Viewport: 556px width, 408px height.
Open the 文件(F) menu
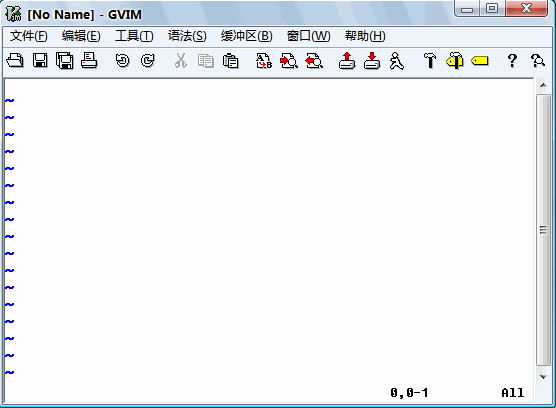(x=29, y=36)
